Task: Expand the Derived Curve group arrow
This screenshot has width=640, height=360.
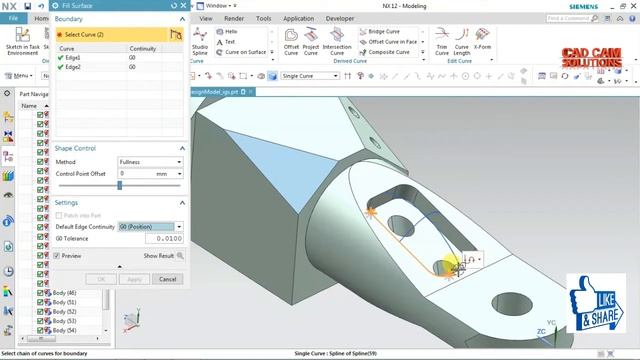Action: 424,60
